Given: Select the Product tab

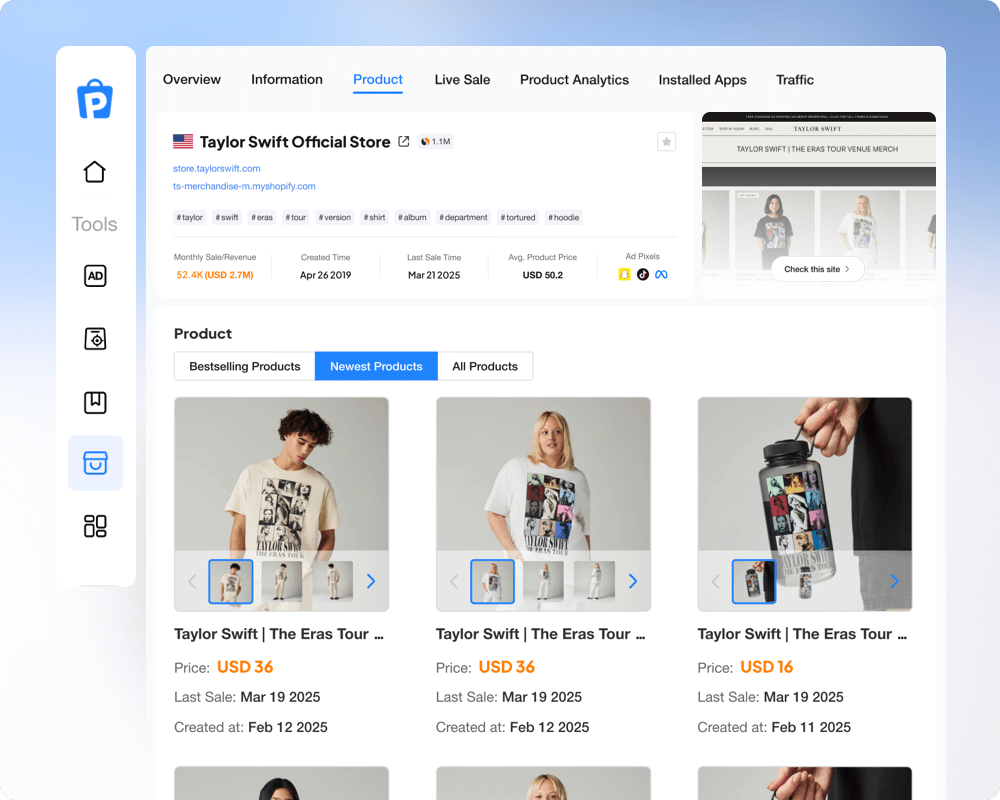Looking at the screenshot, I should [x=378, y=80].
